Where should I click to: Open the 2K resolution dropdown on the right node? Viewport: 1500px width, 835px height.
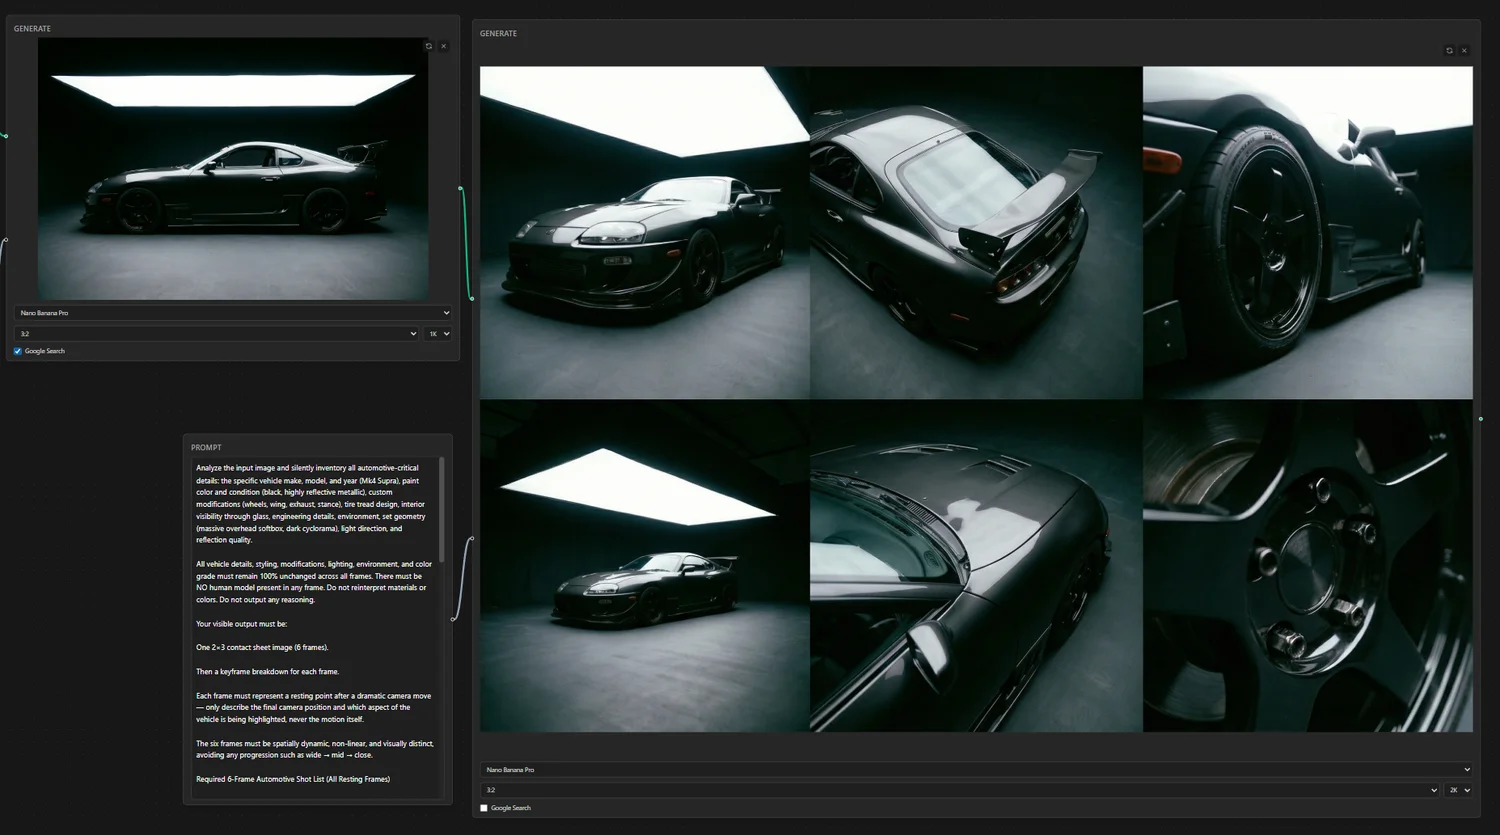pos(1457,789)
